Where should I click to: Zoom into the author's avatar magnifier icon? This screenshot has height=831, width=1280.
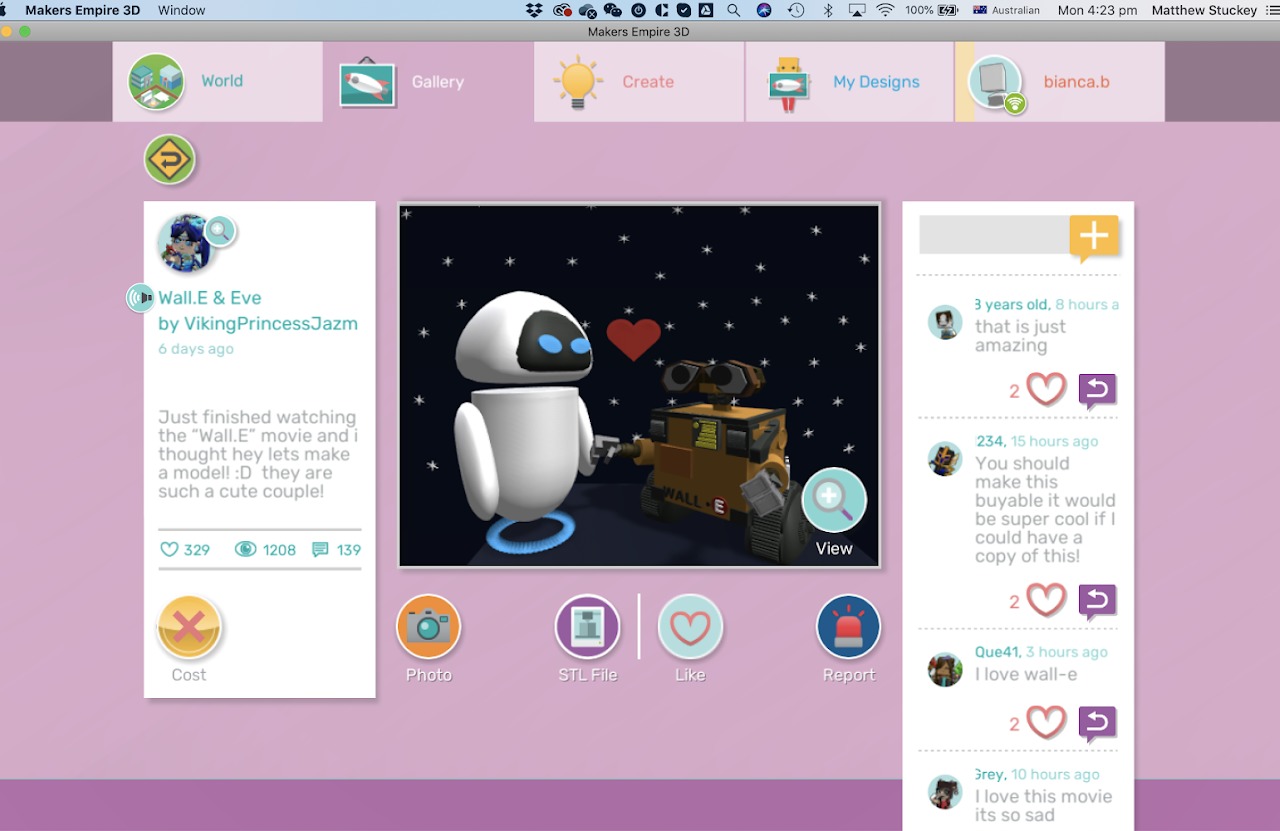pos(221,231)
